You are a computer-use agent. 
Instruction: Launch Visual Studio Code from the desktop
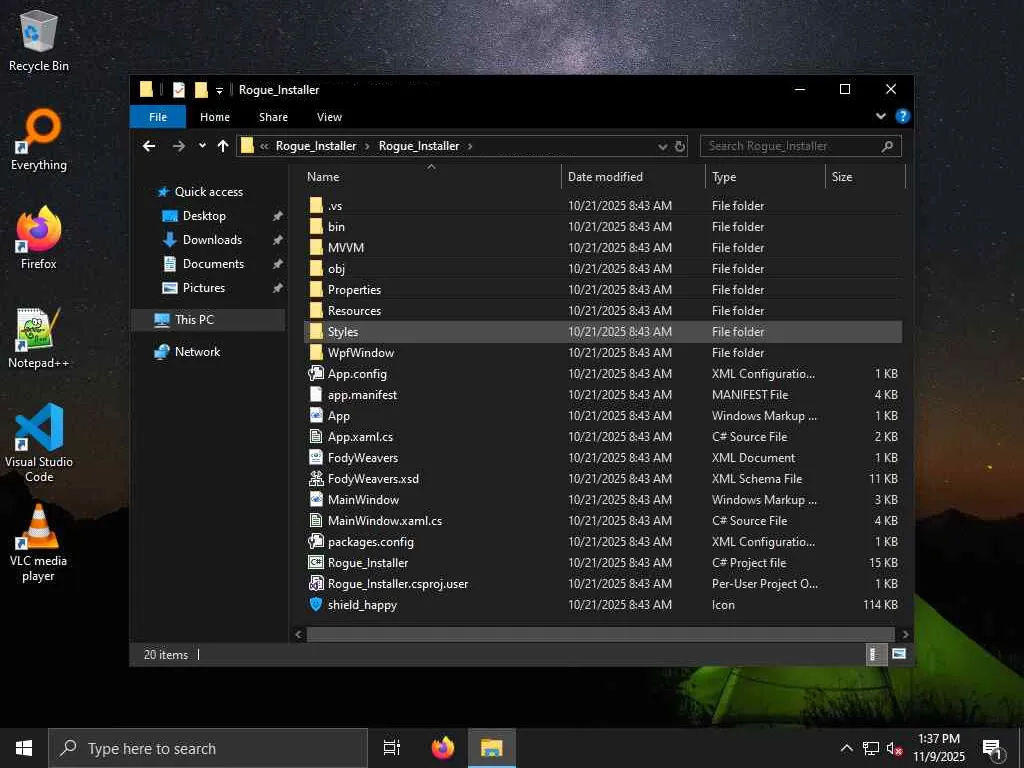pos(39,443)
